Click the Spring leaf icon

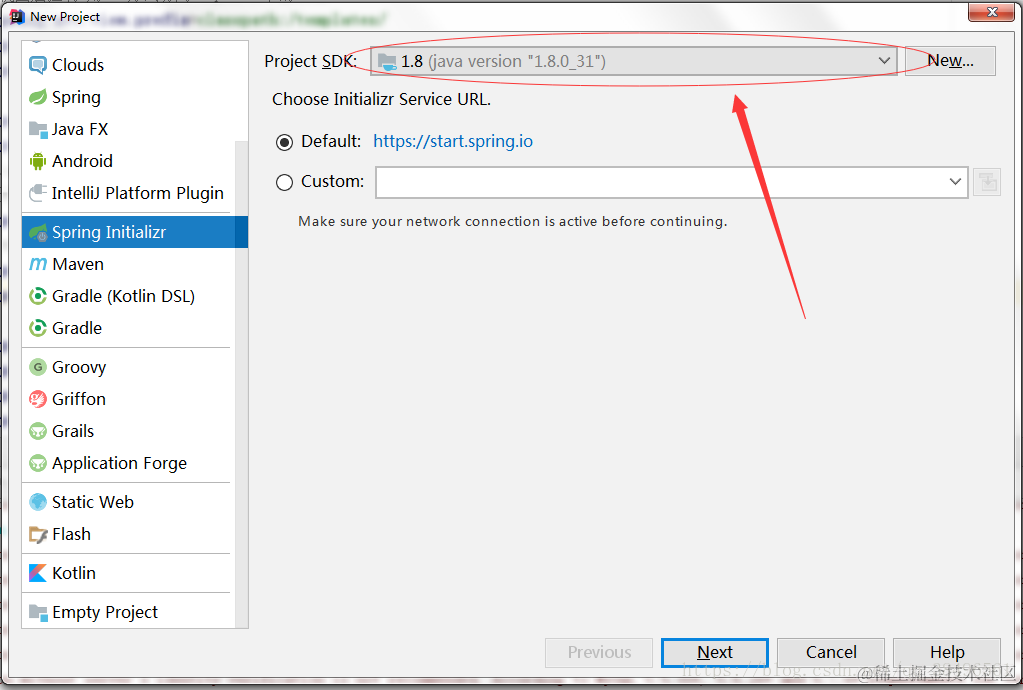[38, 97]
